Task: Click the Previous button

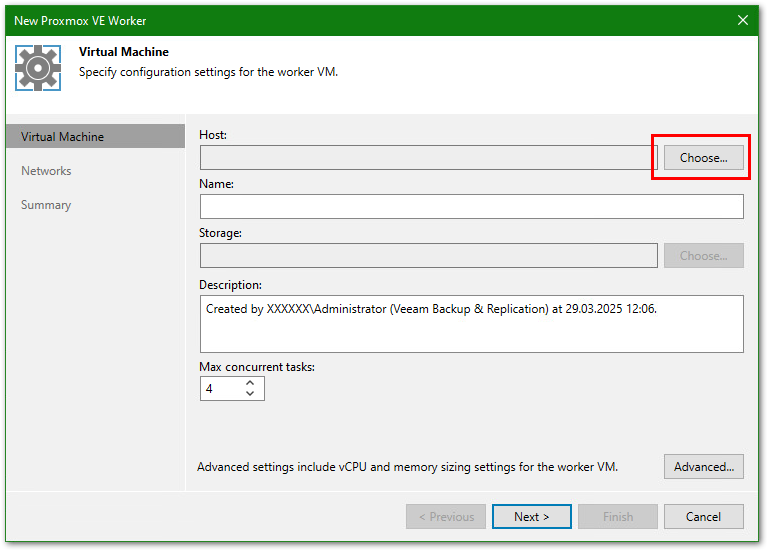Action: tap(446, 517)
